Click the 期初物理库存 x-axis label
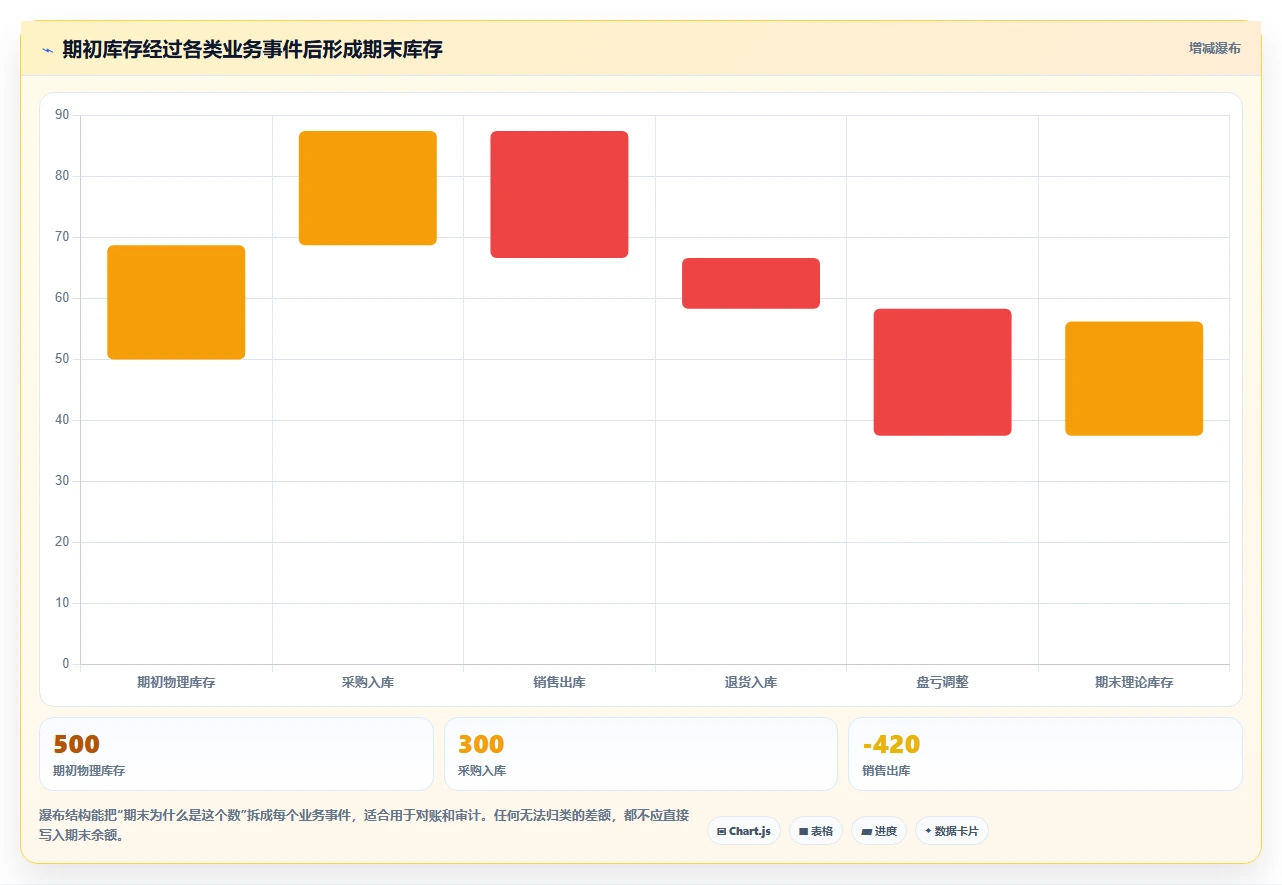The width and height of the screenshot is (1282, 885). tap(176, 683)
